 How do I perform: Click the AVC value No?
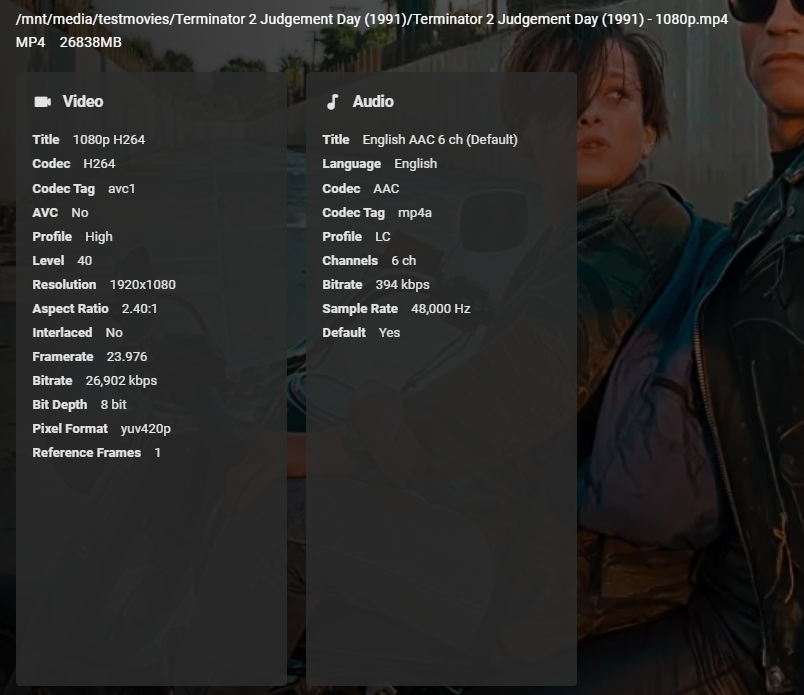tap(80, 212)
